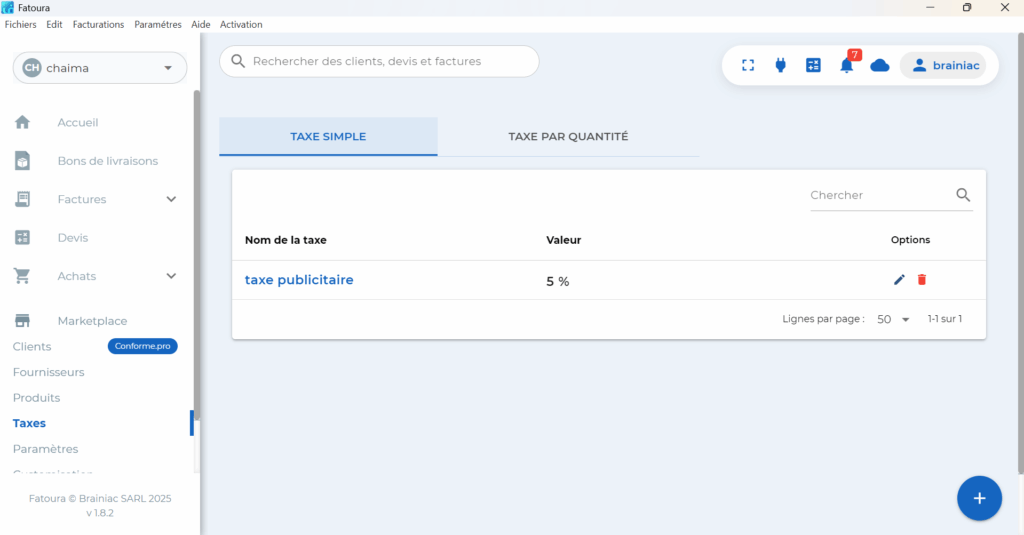1024x535 pixels.
Task: Change lines per page dropdown
Action: [x=893, y=319]
